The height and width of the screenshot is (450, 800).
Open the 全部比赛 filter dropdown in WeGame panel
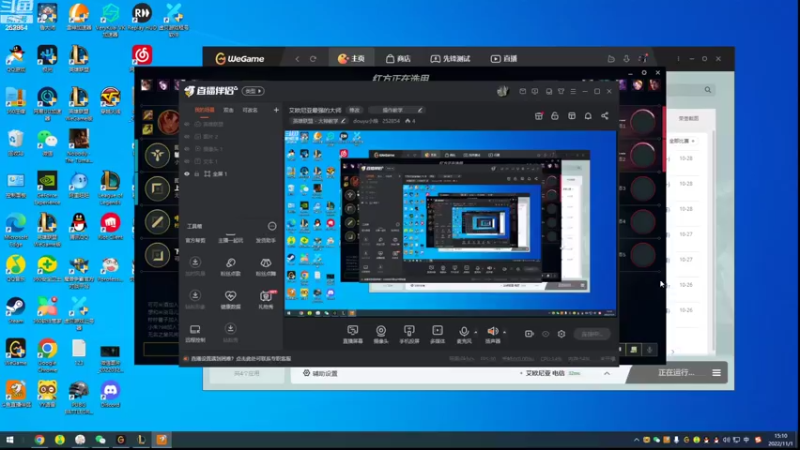pos(682,141)
